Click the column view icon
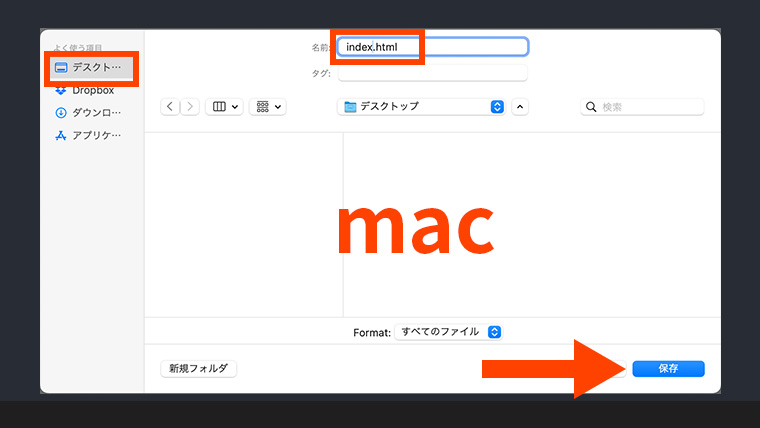Screen dimensions: 760x428 pos(219,106)
